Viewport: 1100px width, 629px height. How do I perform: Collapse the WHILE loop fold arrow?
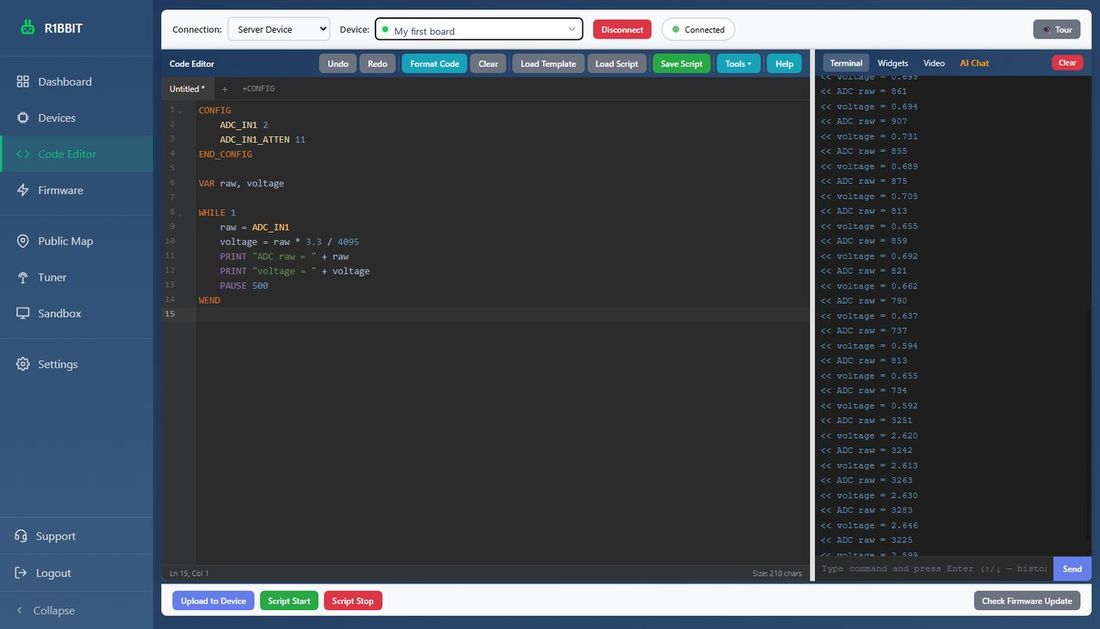tap(180, 213)
